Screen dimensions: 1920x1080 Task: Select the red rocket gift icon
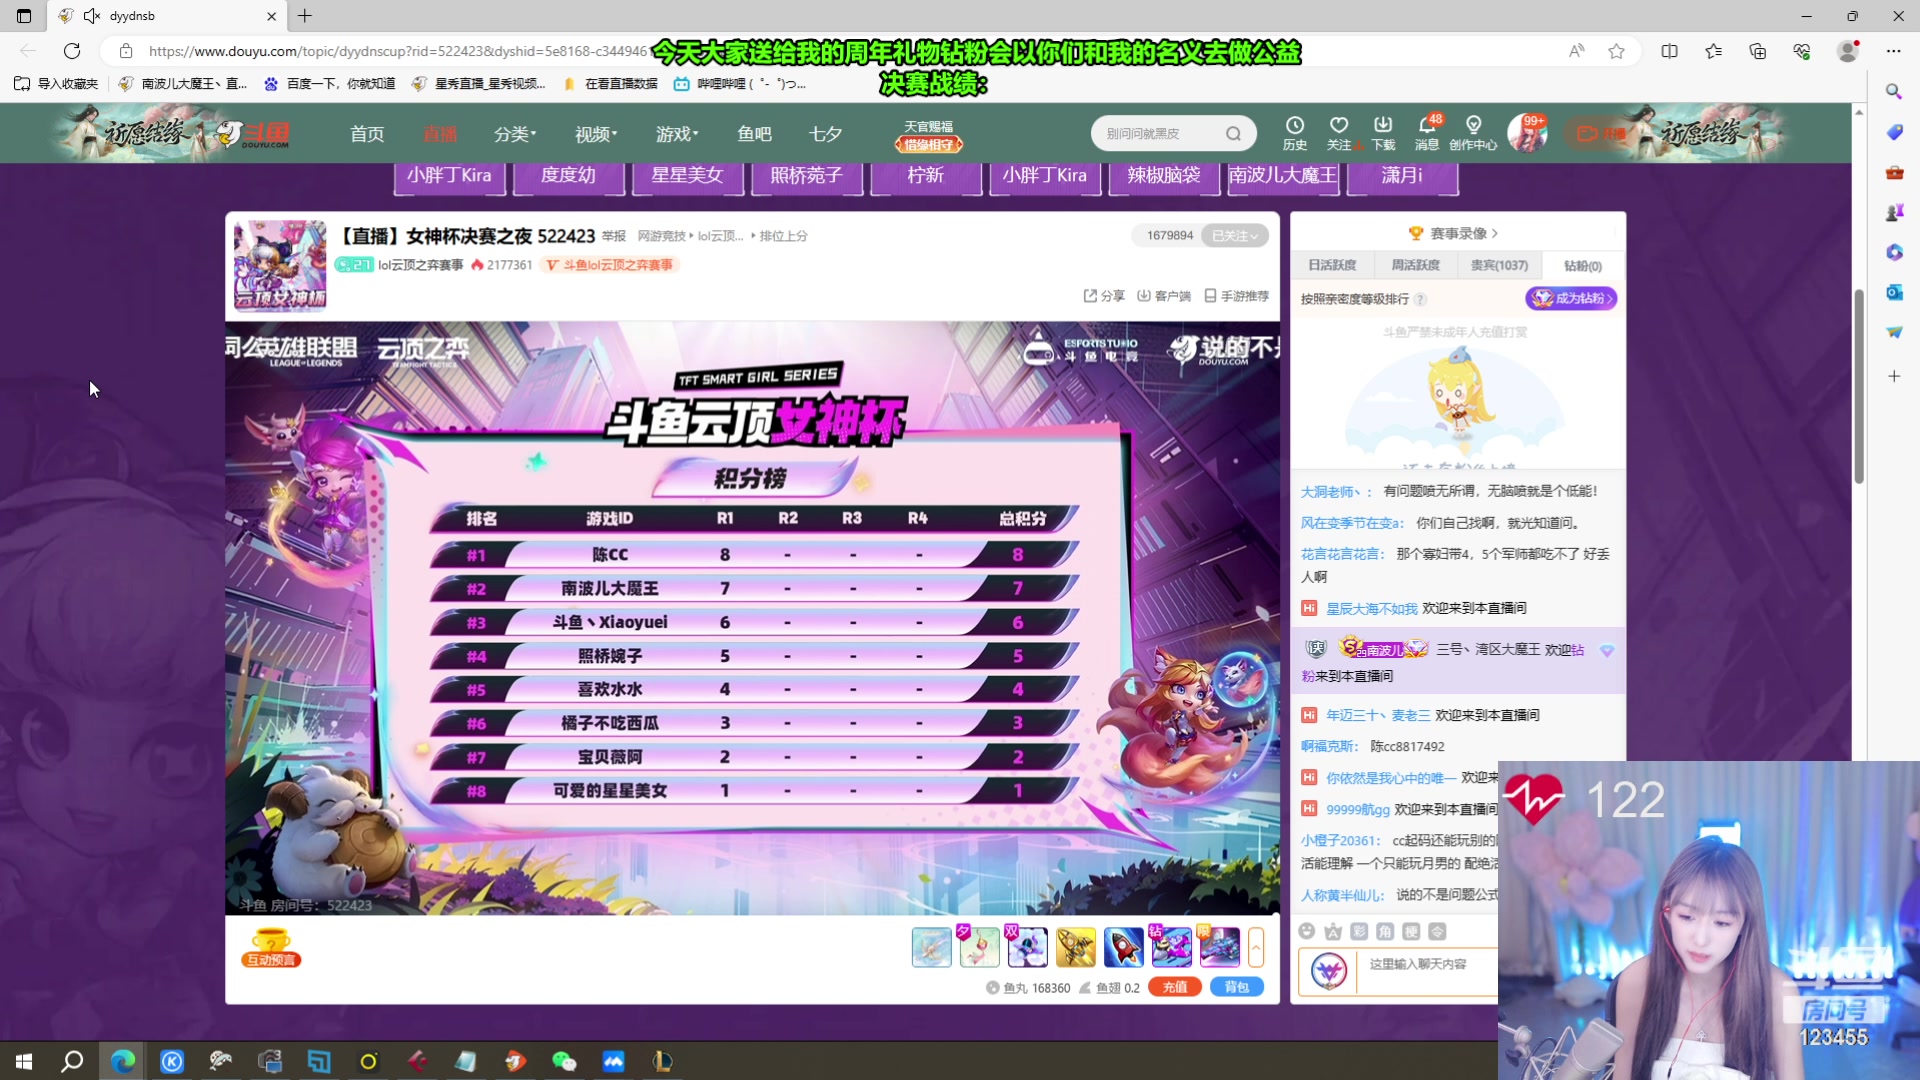tap(1123, 947)
